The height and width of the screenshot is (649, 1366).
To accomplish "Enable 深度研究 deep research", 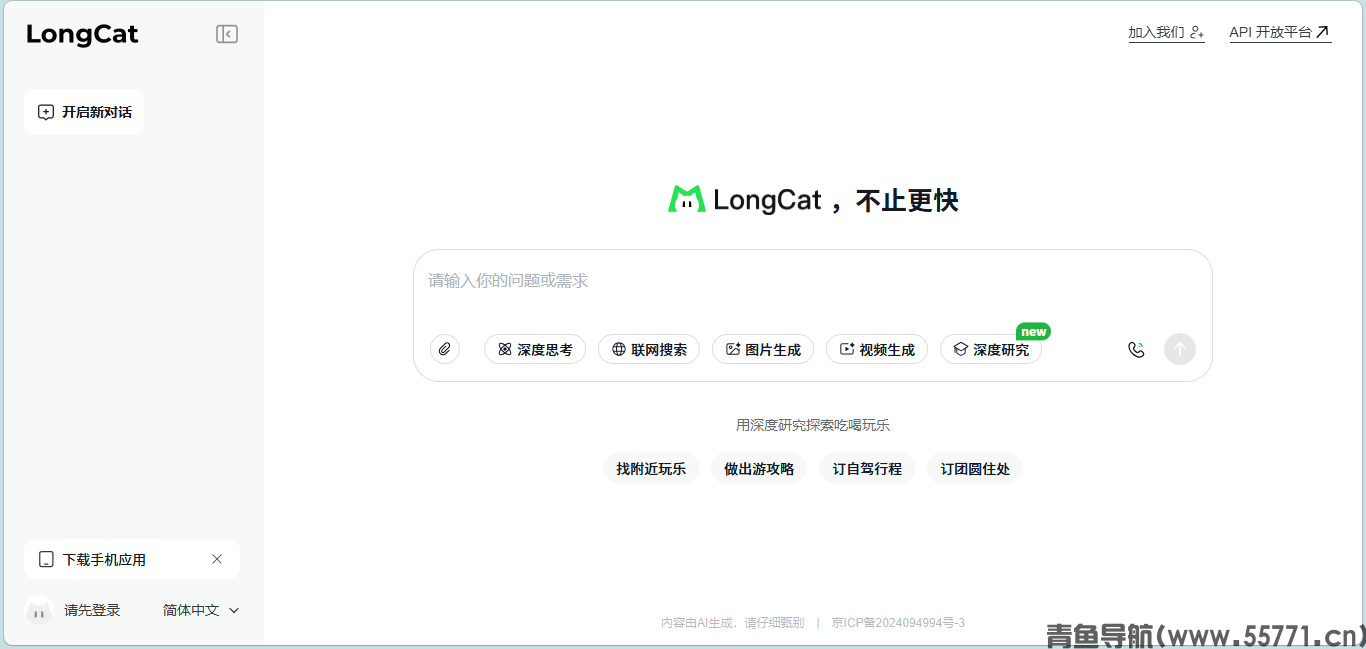I will (x=991, y=349).
